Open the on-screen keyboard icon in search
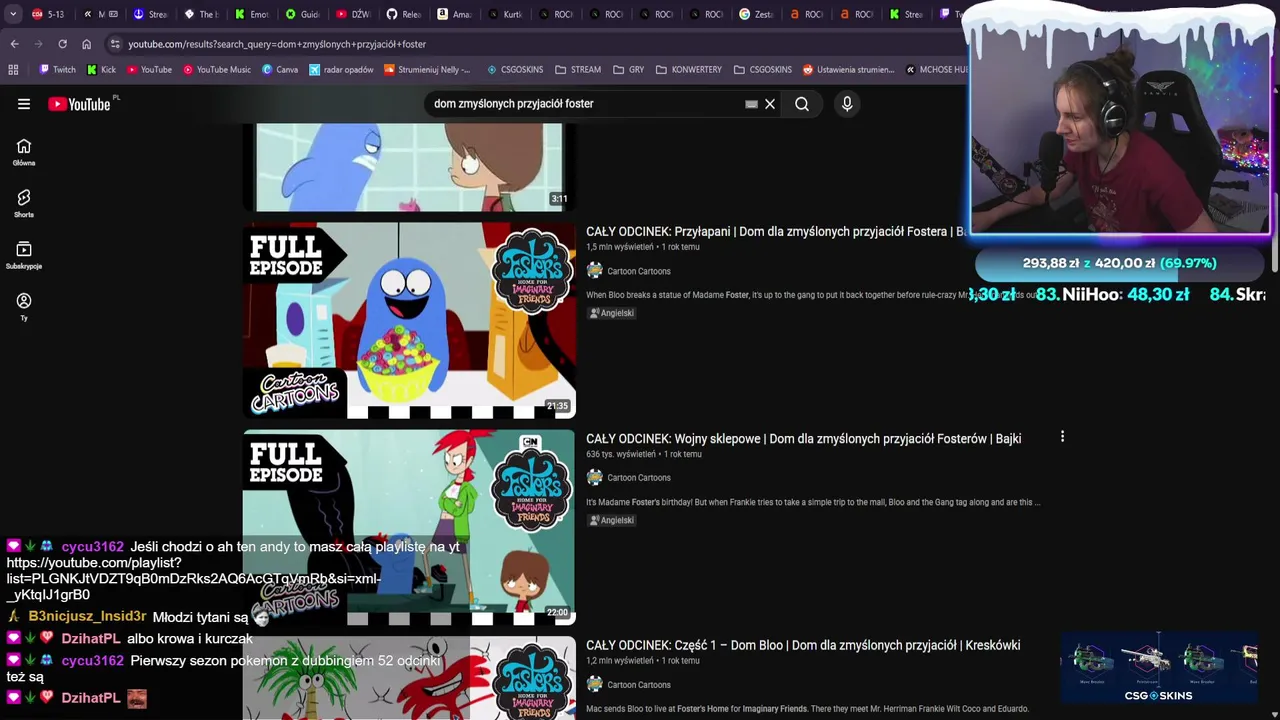The width and height of the screenshot is (1280, 720). (x=751, y=104)
